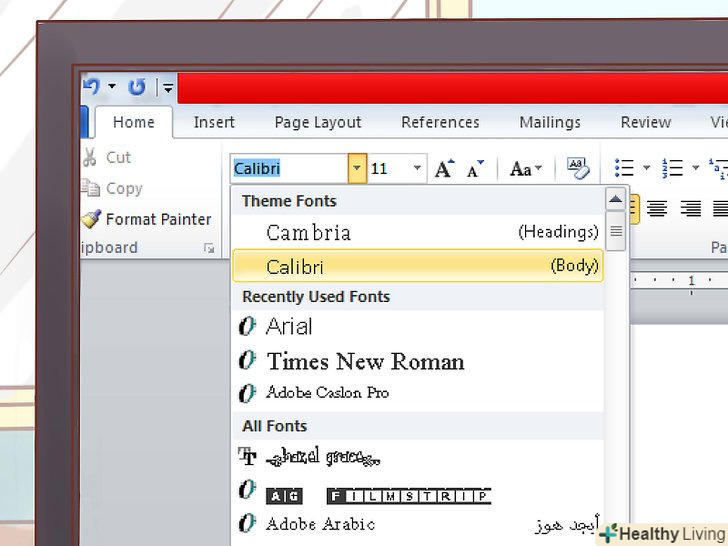
Task: Click the OpenType icon beside Adobe Arabic
Action: click(x=247, y=523)
